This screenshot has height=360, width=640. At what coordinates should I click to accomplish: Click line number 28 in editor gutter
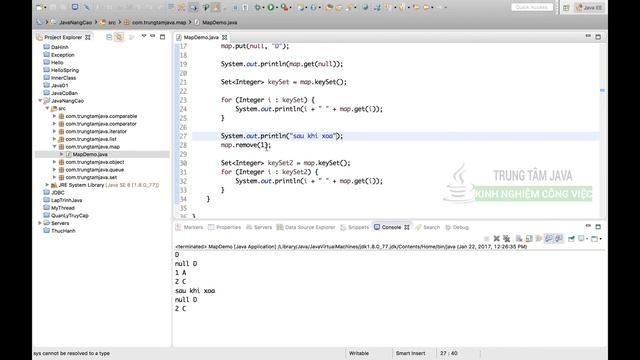coord(183,145)
